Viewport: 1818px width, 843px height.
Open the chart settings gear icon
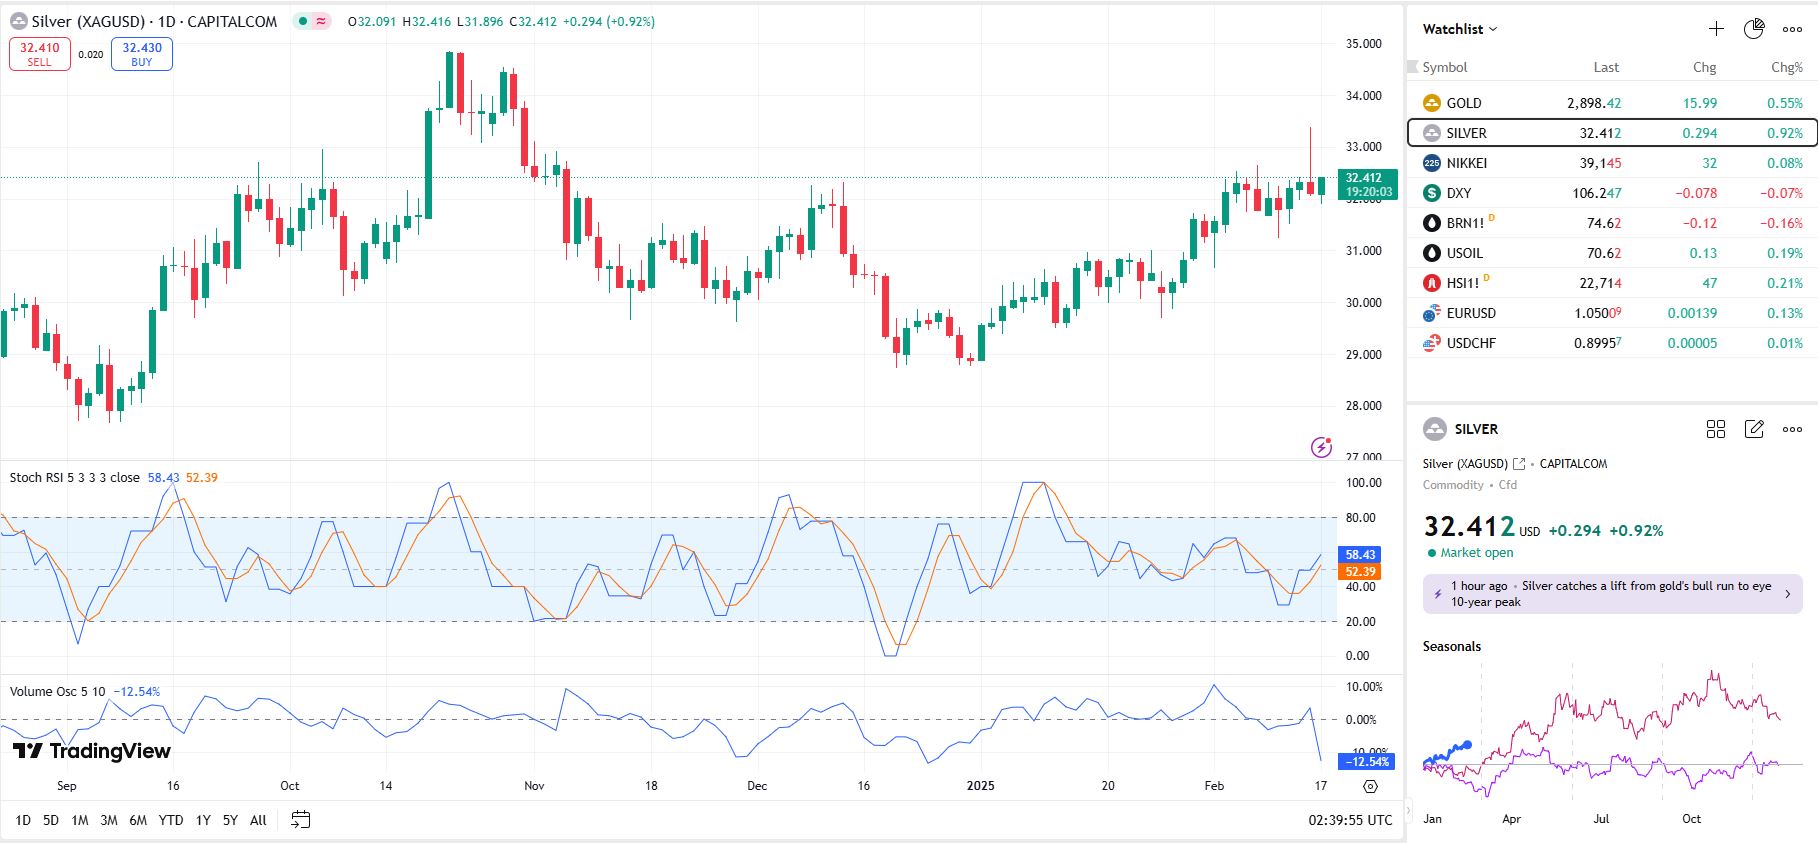(1370, 786)
